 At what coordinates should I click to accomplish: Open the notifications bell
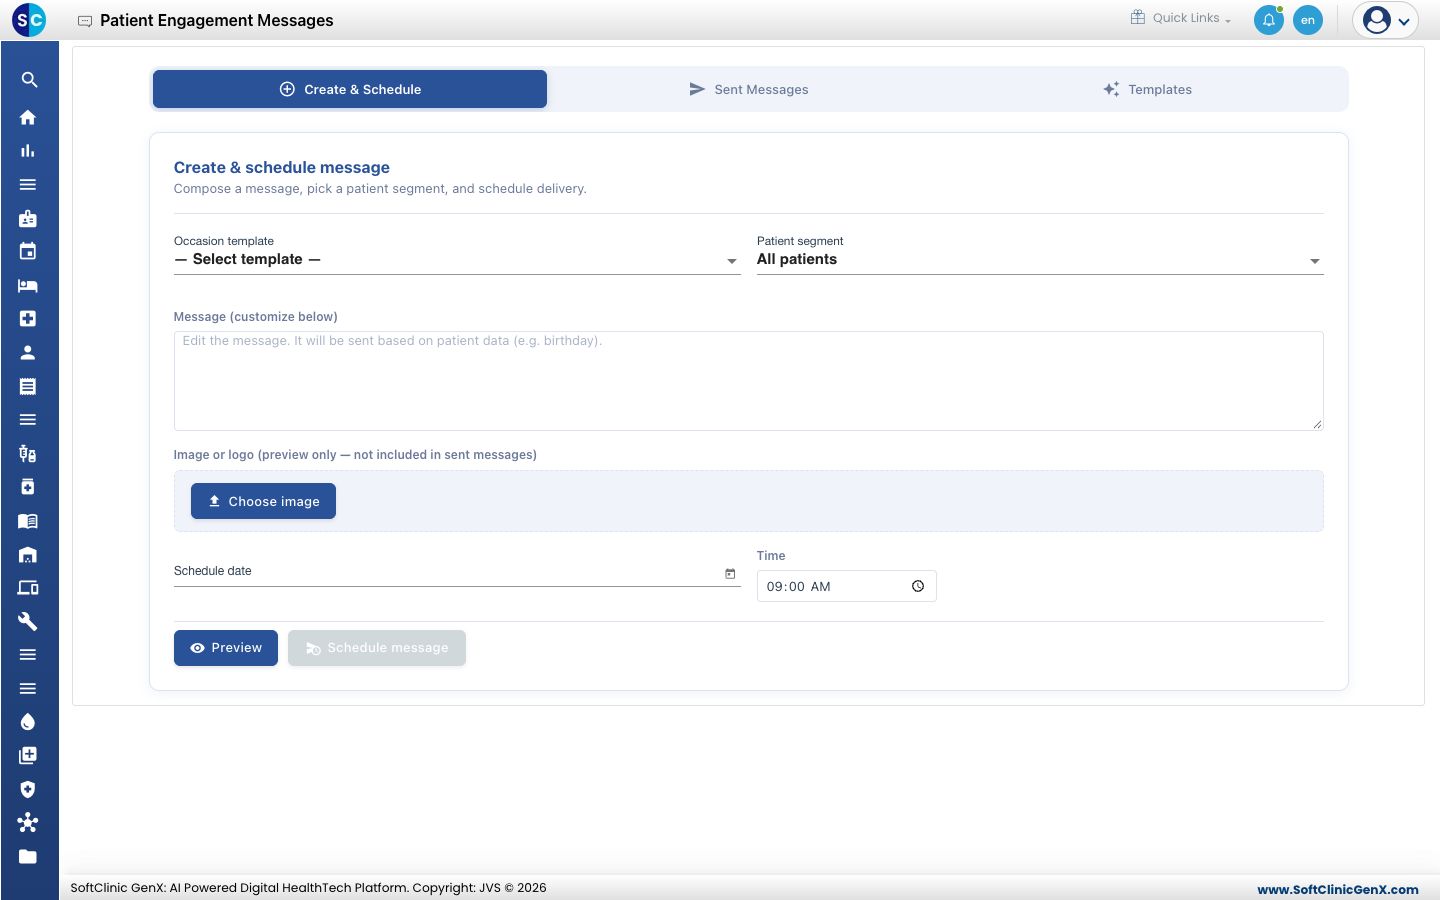pos(1269,20)
